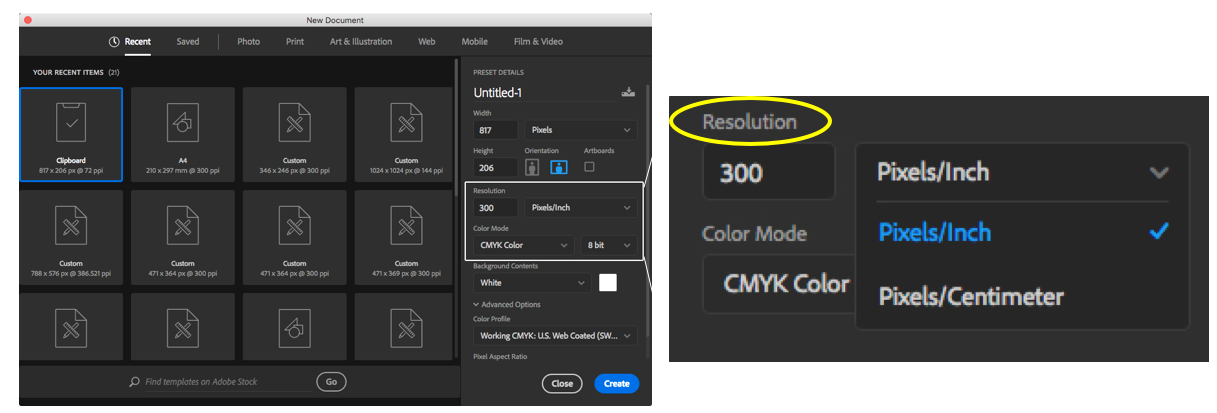Set orientation to landscape
Image resolution: width=1217 pixels, height=413 pixels.
tap(559, 167)
